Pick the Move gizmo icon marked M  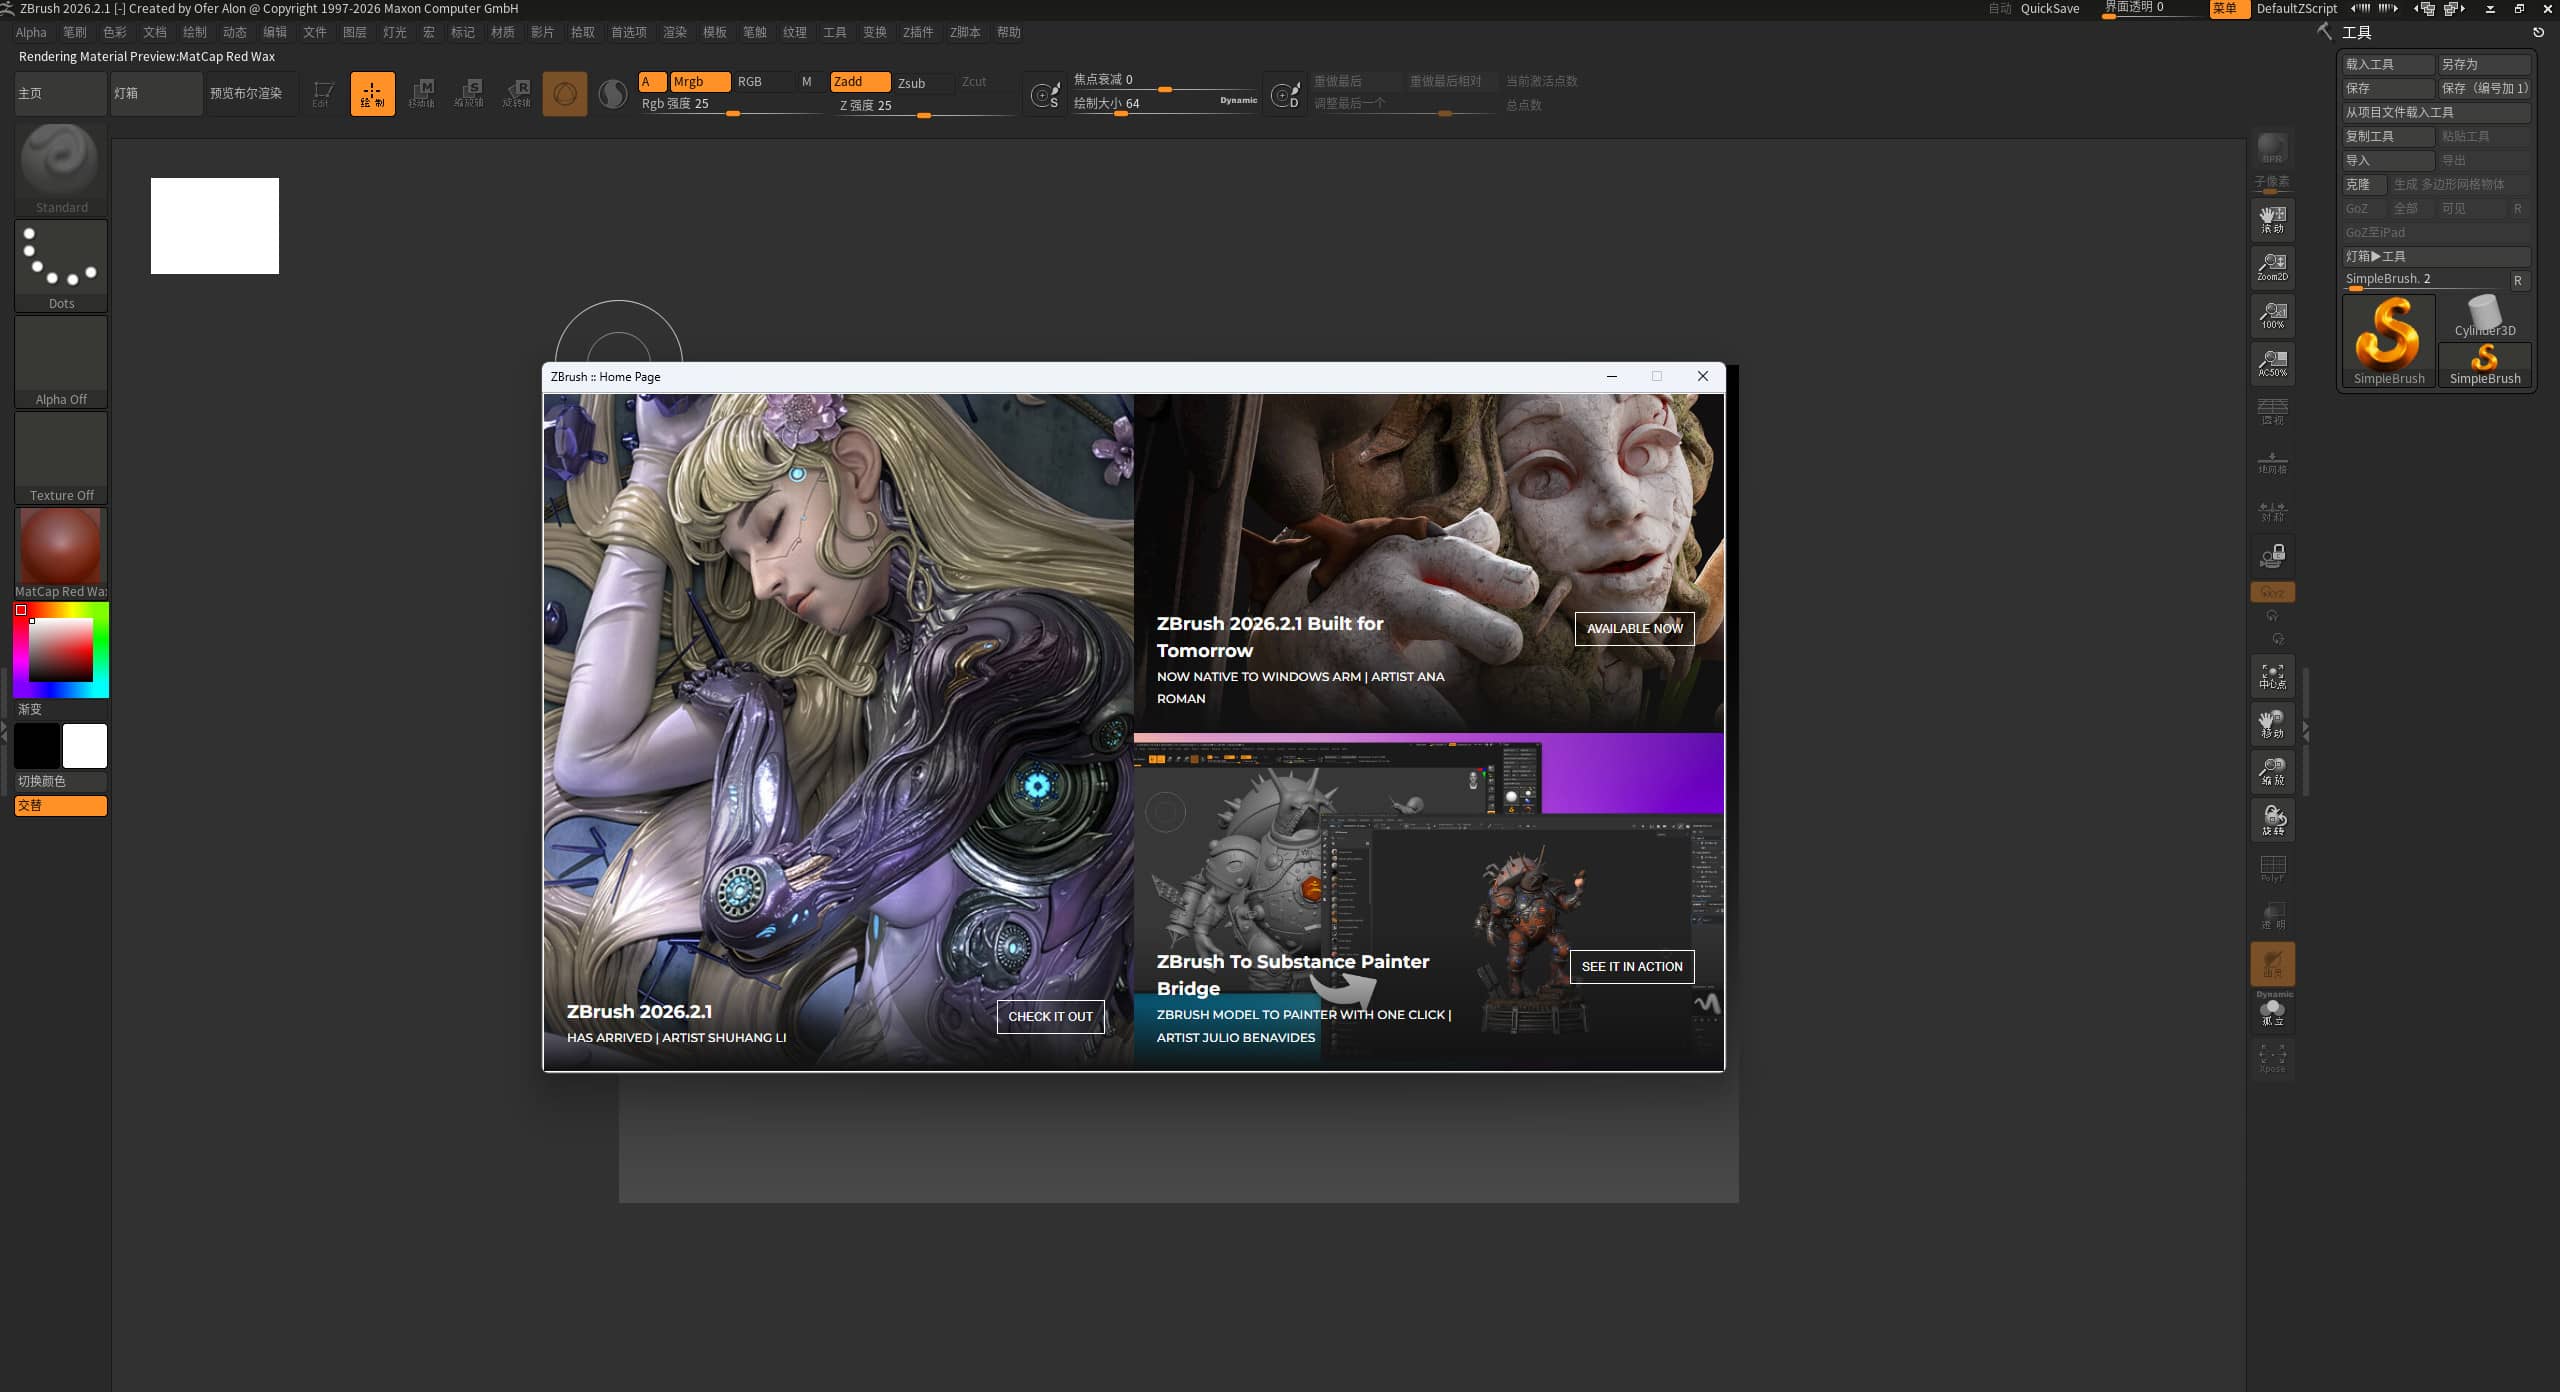(421, 94)
